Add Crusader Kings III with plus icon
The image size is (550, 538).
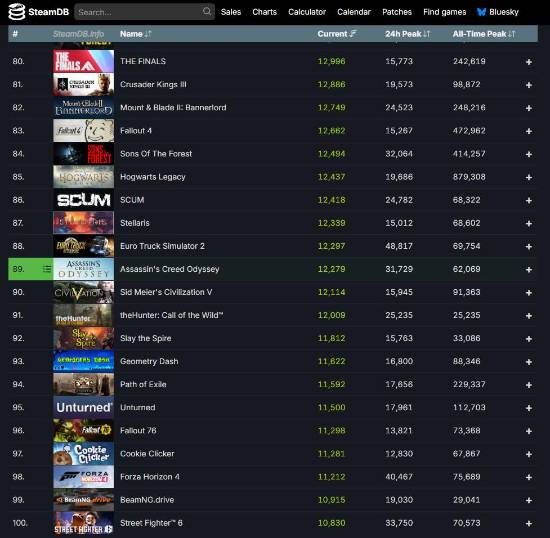pos(529,85)
